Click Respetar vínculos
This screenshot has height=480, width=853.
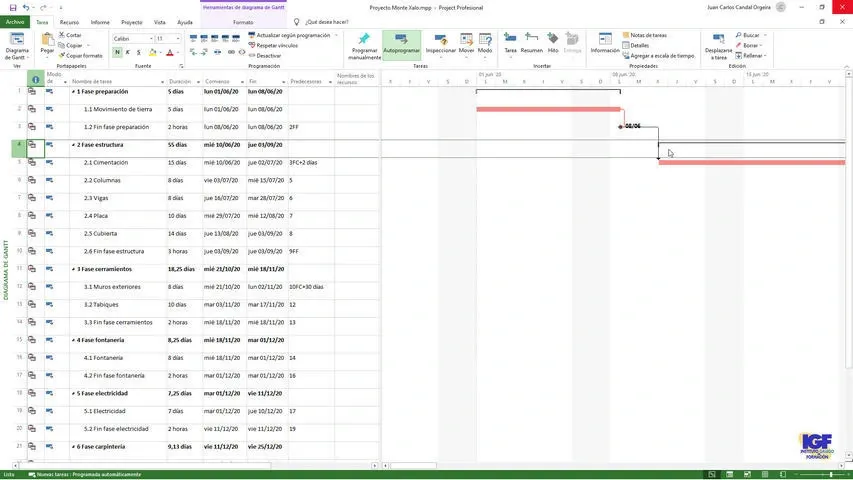tap(273, 45)
